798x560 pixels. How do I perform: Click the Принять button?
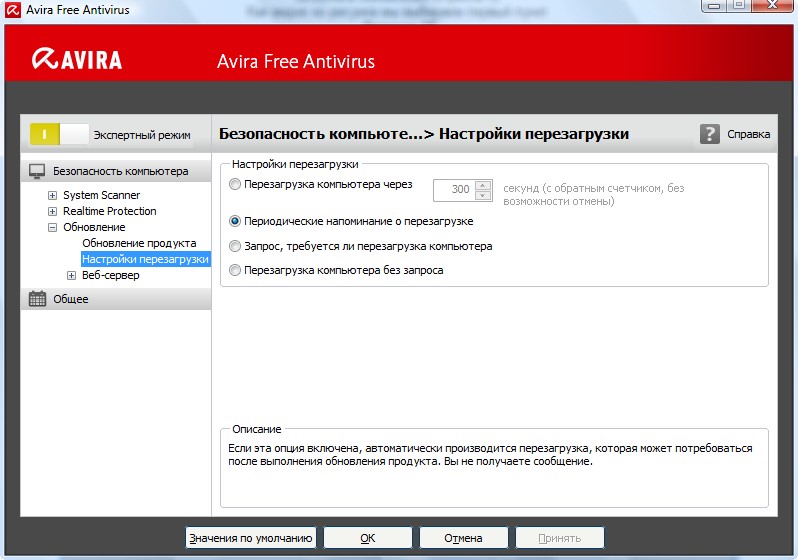(x=559, y=538)
